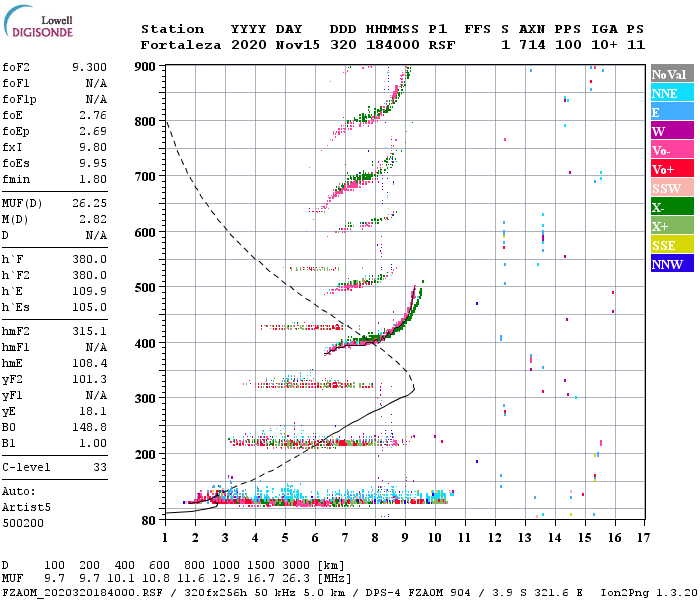Click the RSF program label in header
This screenshot has height=600, width=700.
click(x=442, y=45)
